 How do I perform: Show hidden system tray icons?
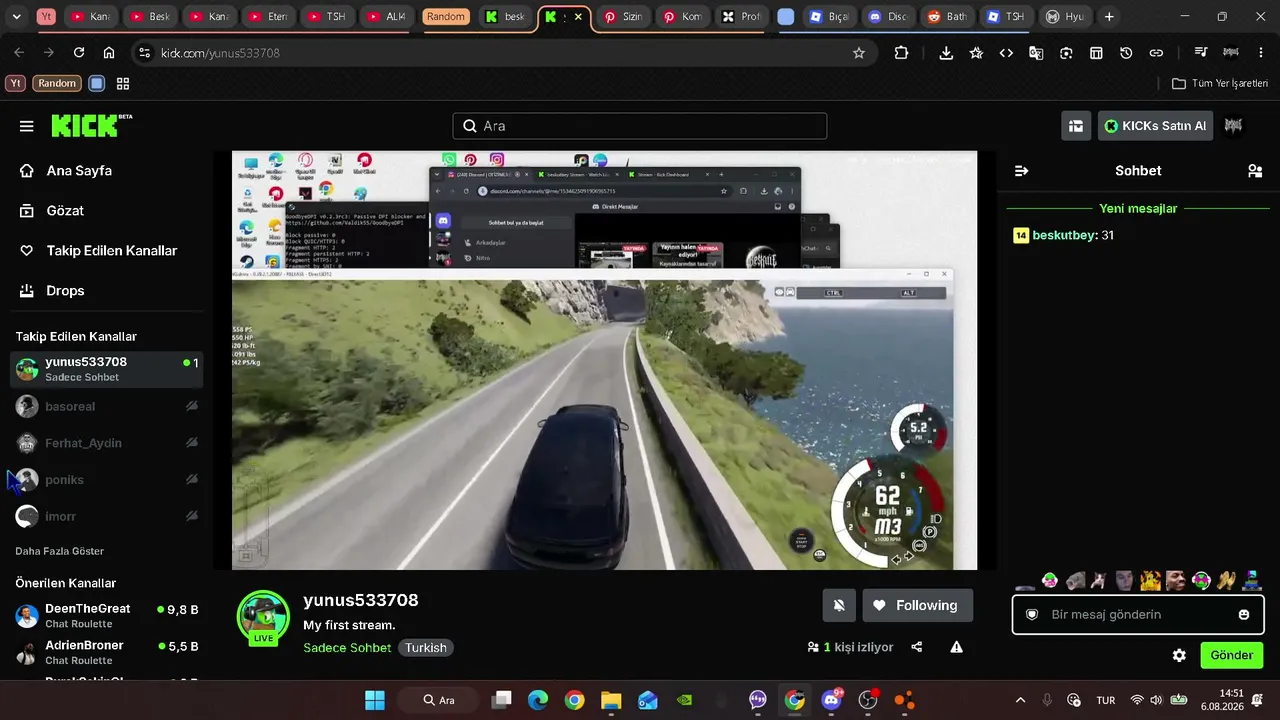1020,700
